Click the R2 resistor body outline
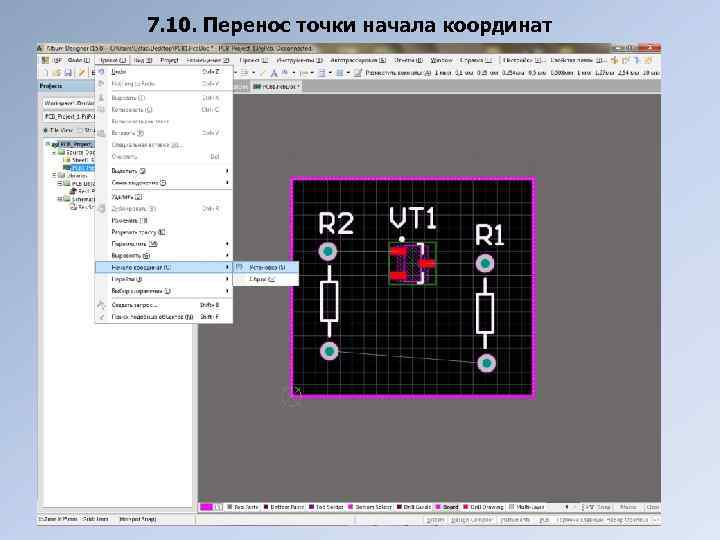Image resolution: width=720 pixels, height=540 pixels. tap(329, 301)
